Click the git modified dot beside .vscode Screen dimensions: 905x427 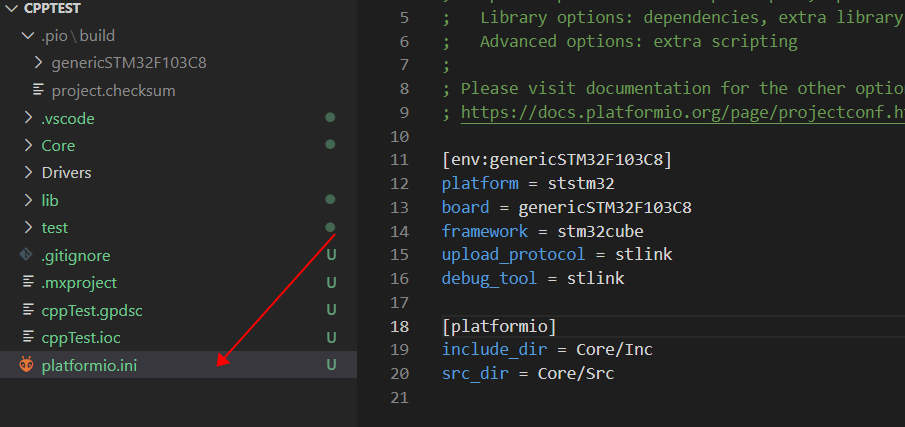tap(330, 117)
